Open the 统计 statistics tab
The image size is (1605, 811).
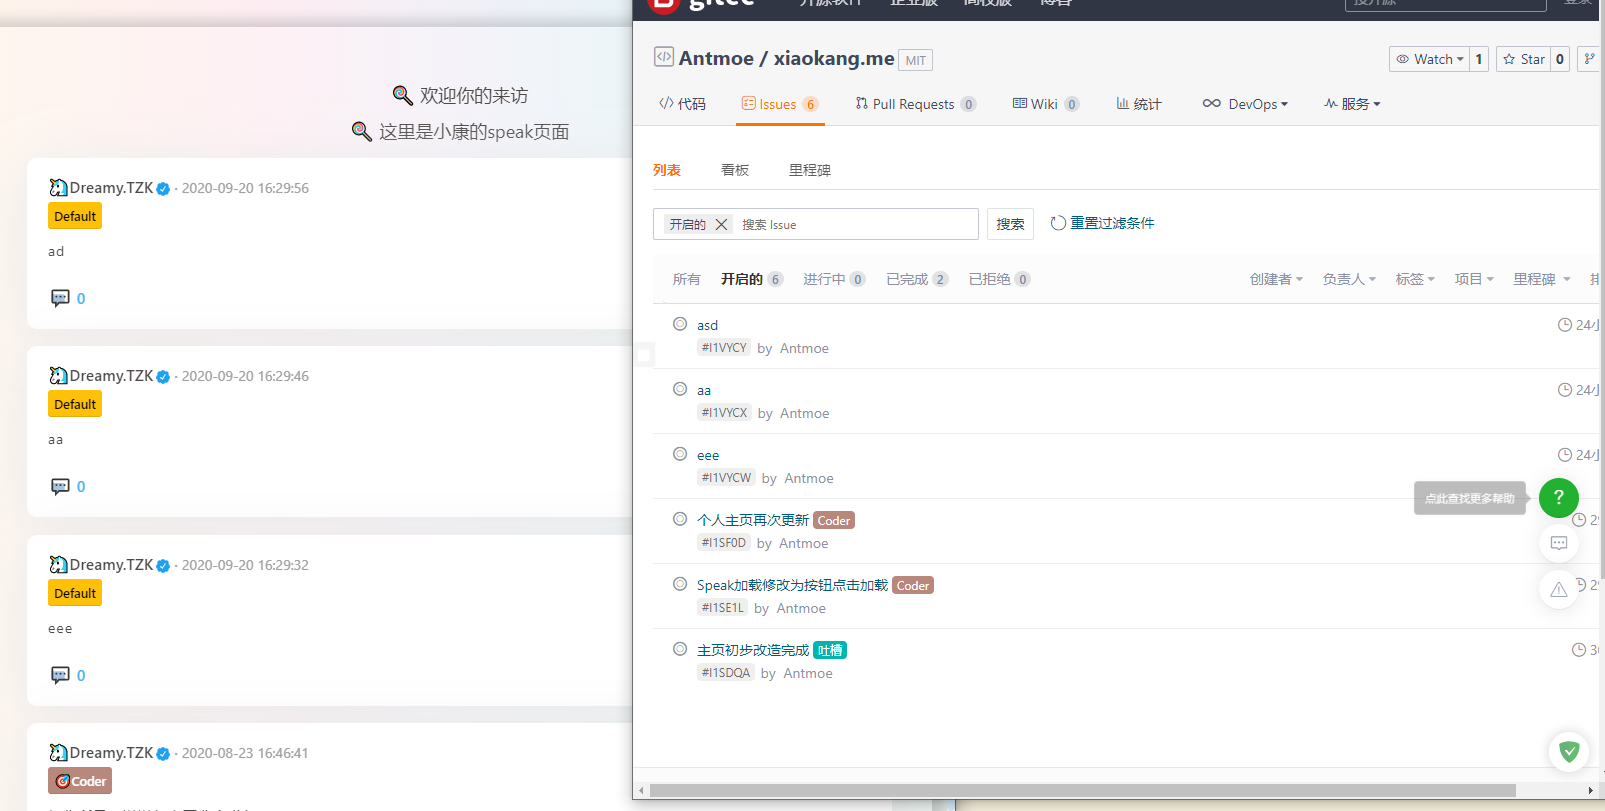(x=1139, y=104)
